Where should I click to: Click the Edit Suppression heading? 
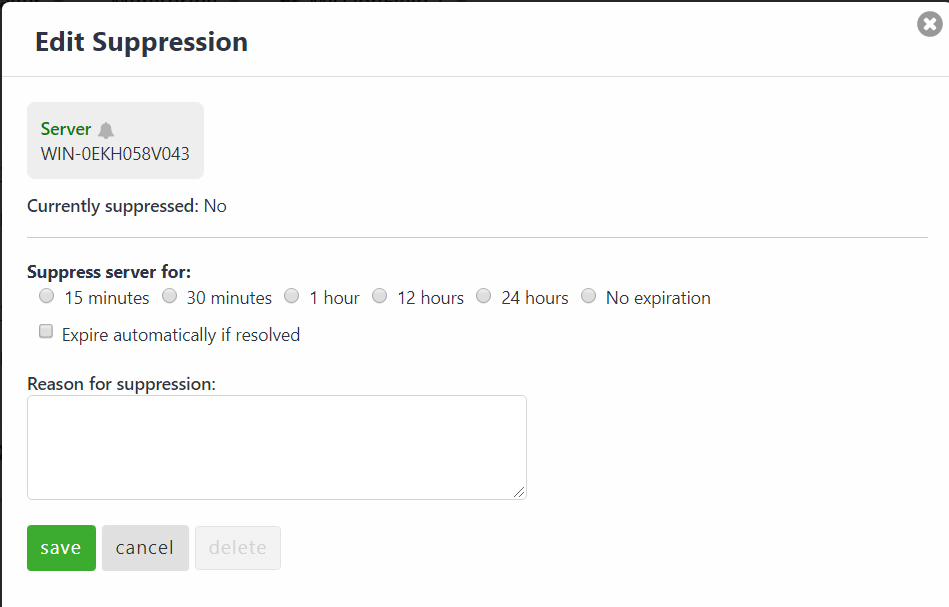tap(142, 42)
